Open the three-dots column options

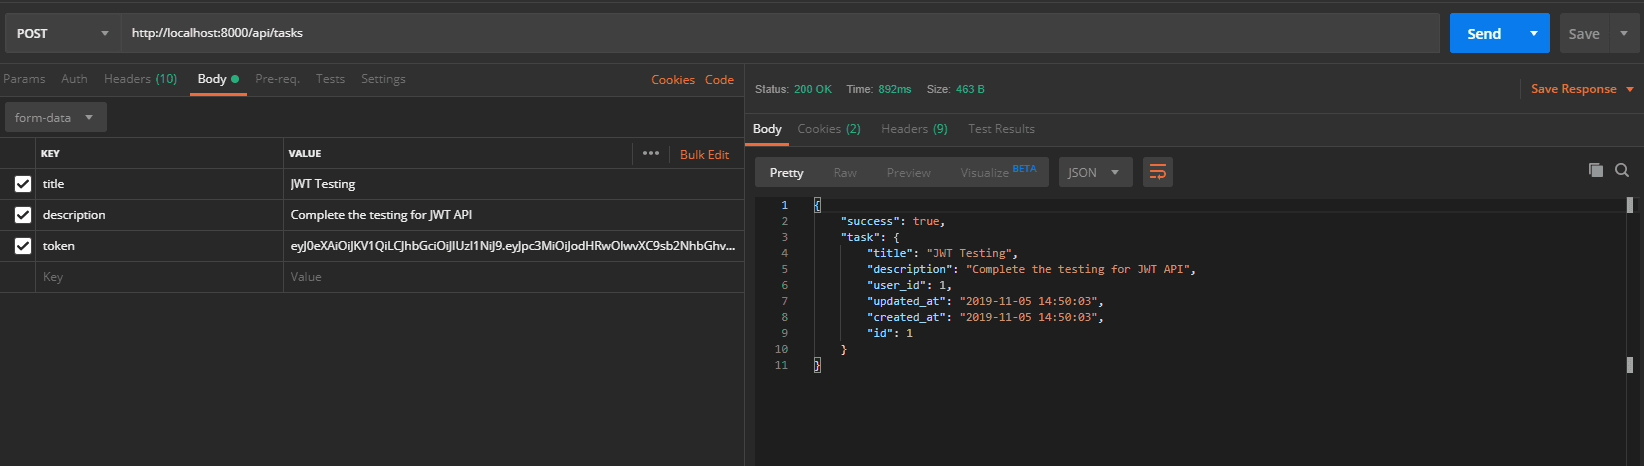(x=651, y=153)
